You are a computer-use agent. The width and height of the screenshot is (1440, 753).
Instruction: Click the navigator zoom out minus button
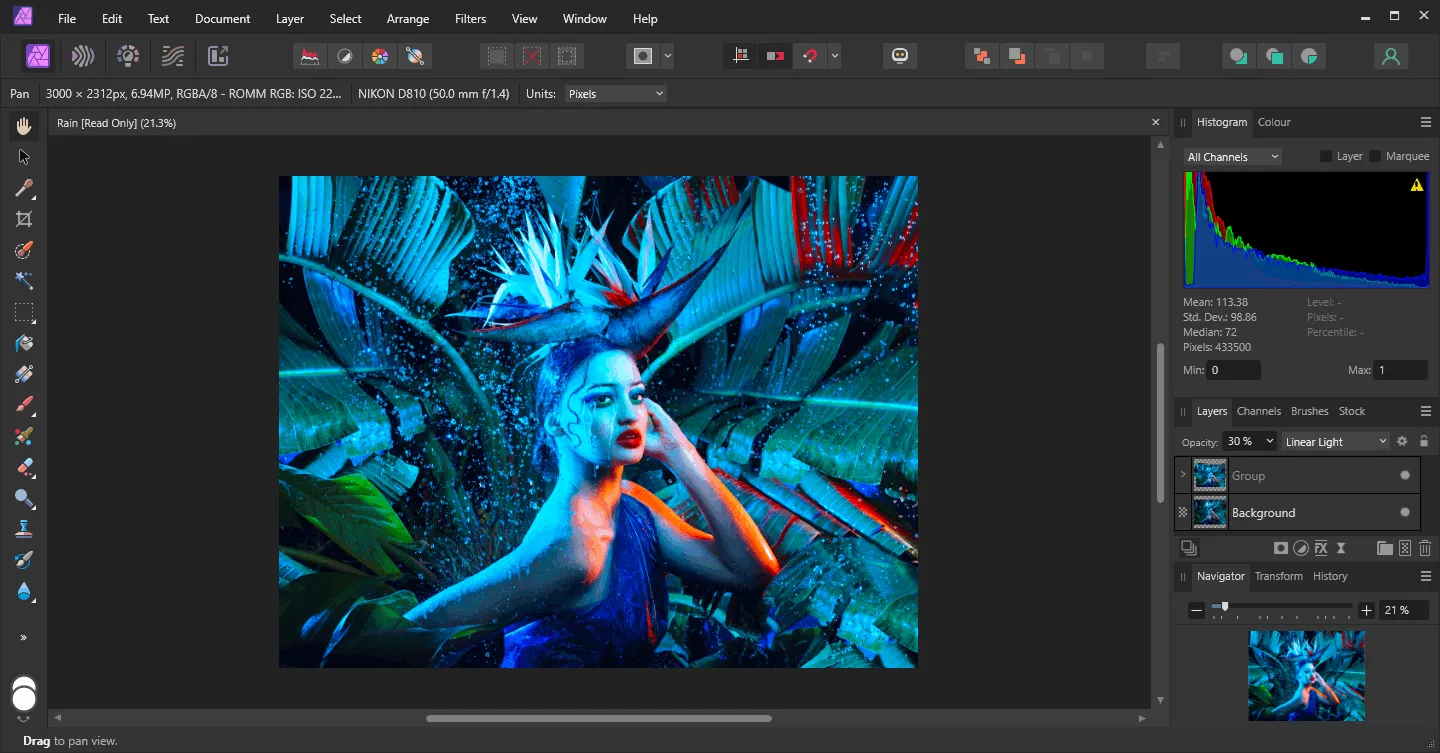click(x=1196, y=610)
